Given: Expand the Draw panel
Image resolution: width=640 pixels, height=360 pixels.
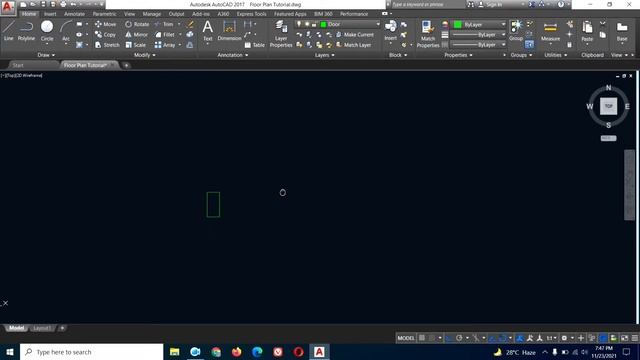Looking at the screenshot, I should tap(46, 55).
